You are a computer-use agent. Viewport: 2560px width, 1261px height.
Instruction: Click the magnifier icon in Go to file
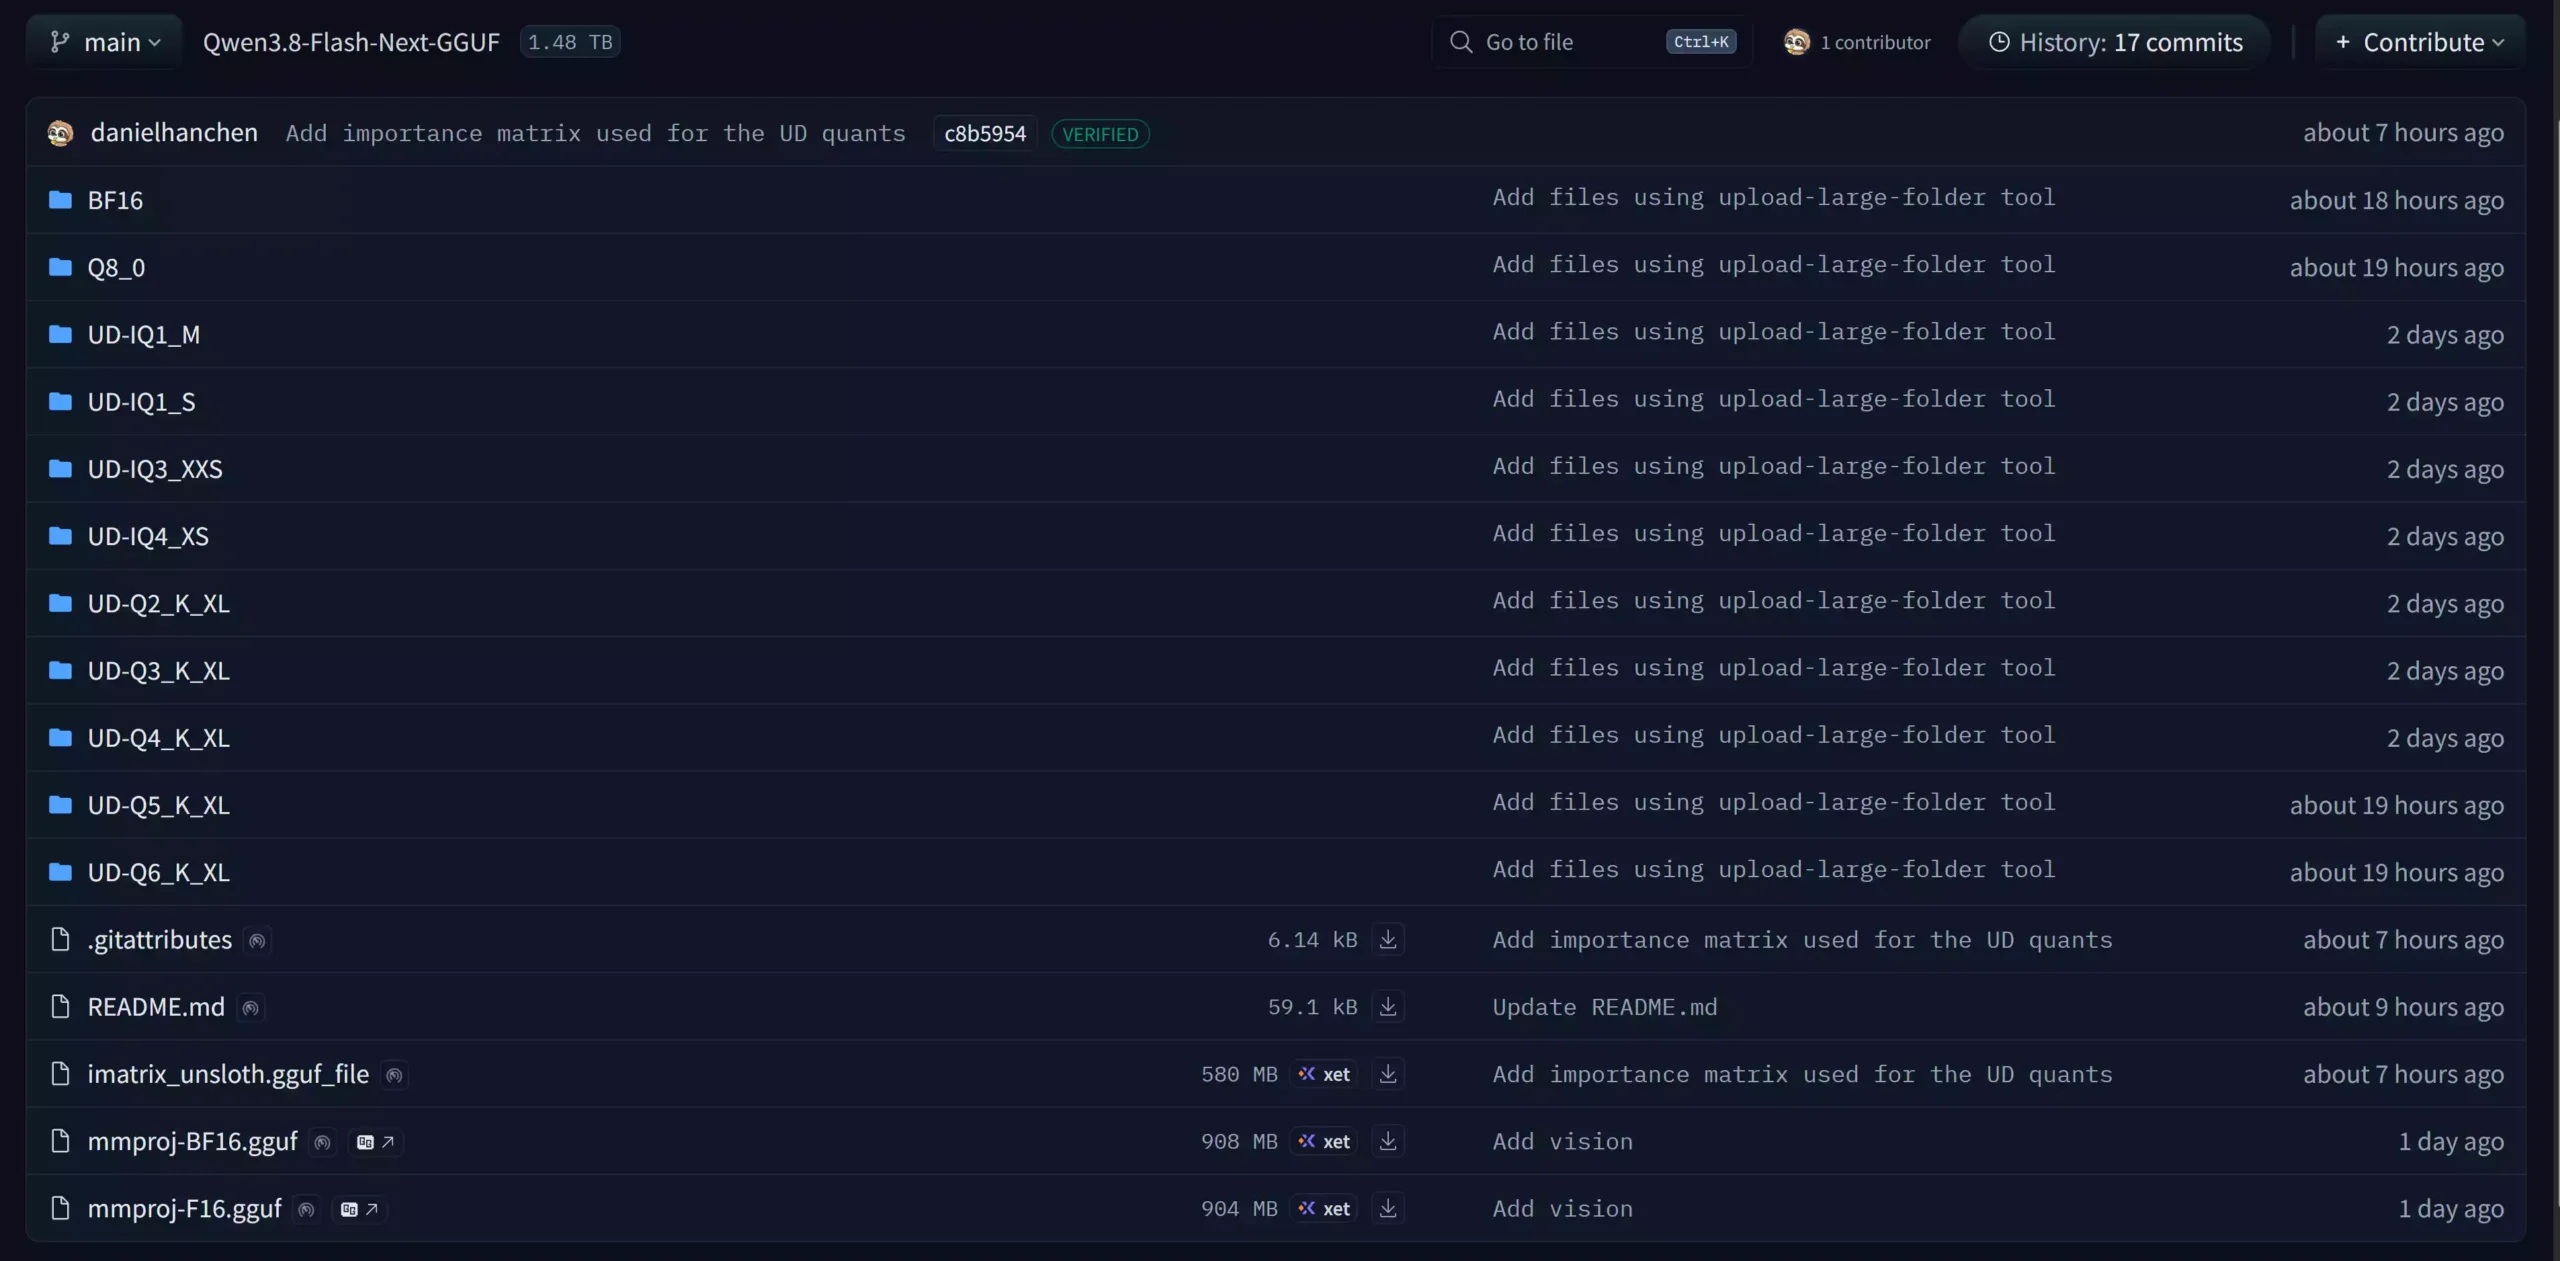[1461, 42]
